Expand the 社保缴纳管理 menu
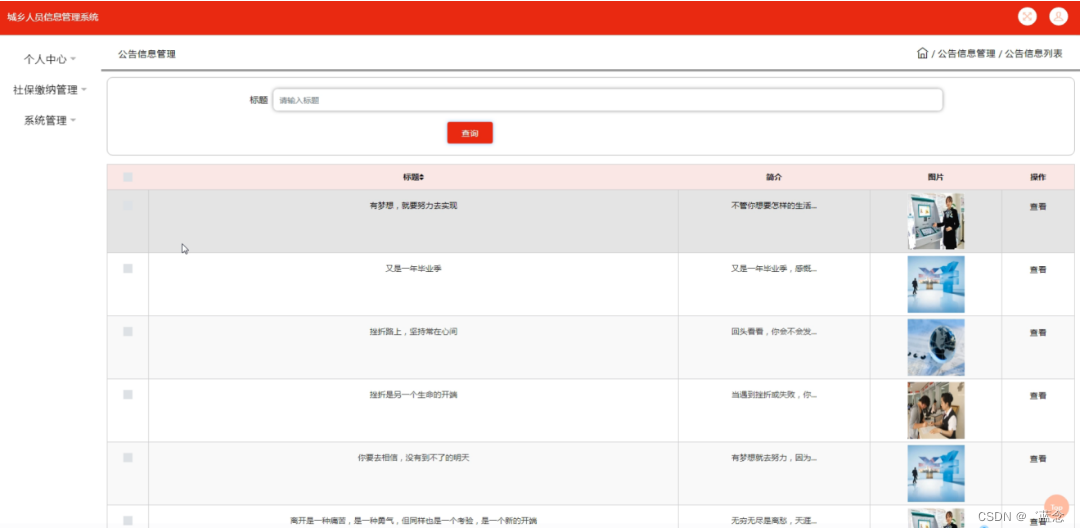Viewport: 1080px width, 532px height. tap(50, 90)
